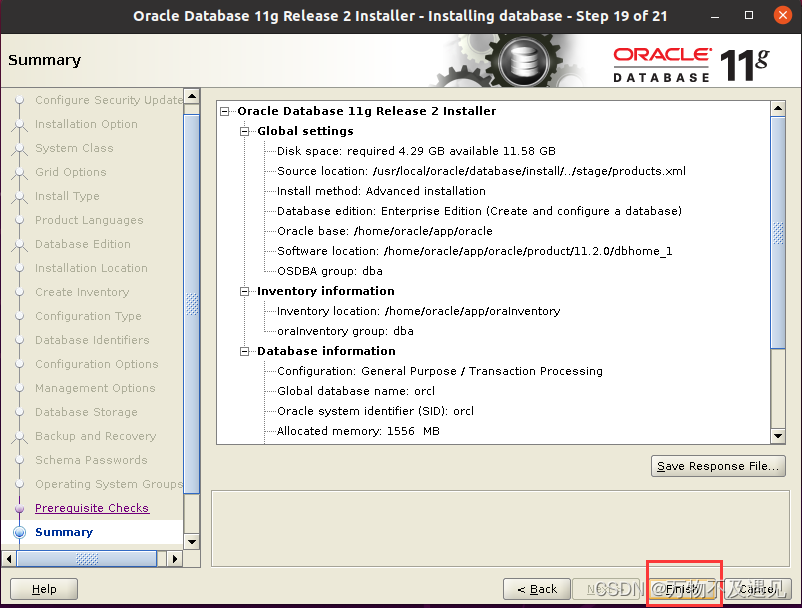Image resolution: width=802 pixels, height=608 pixels.
Task: Click the step list scroll-down arrow
Action: [x=192, y=542]
